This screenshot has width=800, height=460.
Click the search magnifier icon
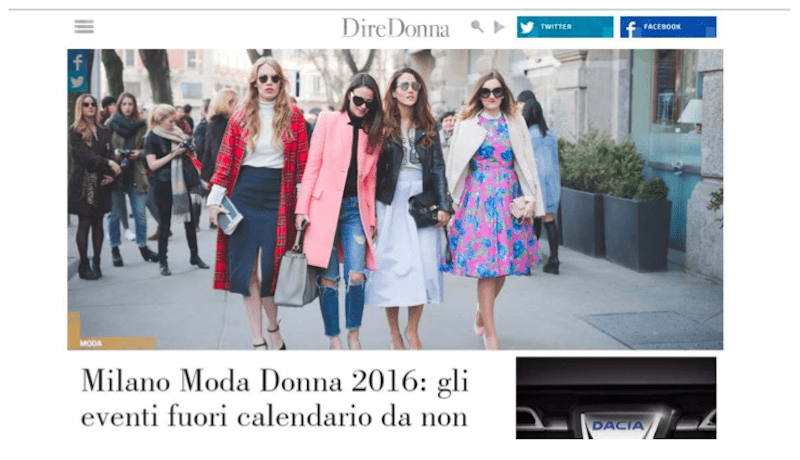477,27
